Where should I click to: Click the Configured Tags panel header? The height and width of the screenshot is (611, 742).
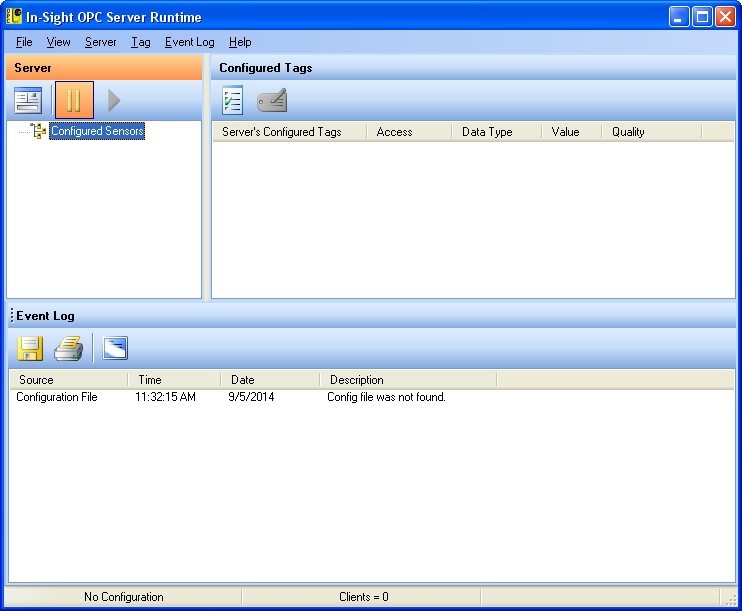(x=473, y=68)
